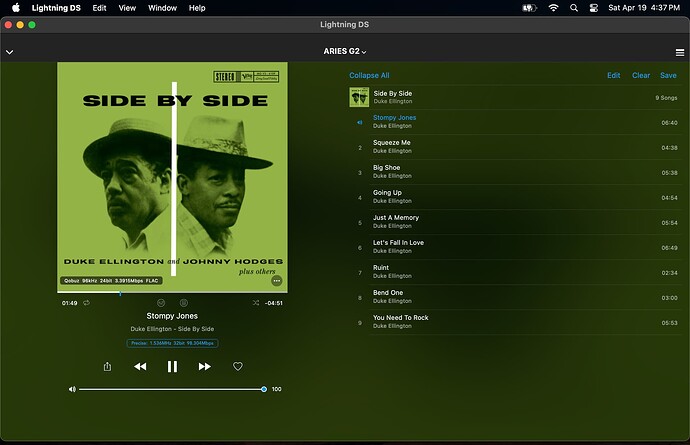Click the circular list icon below album art

184,303
